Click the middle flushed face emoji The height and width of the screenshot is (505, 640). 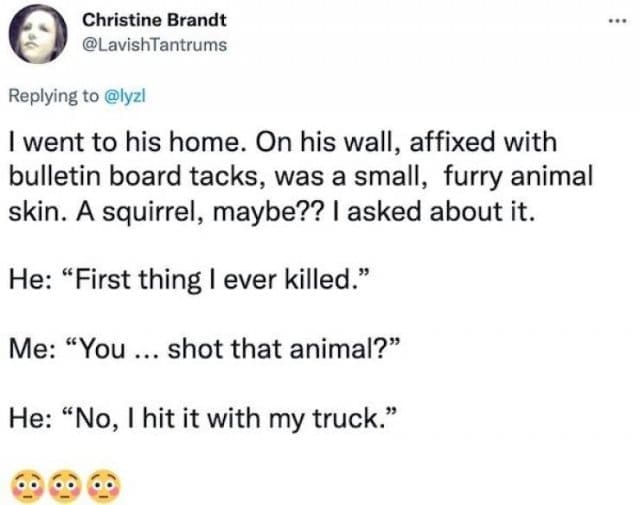[x=64, y=487]
